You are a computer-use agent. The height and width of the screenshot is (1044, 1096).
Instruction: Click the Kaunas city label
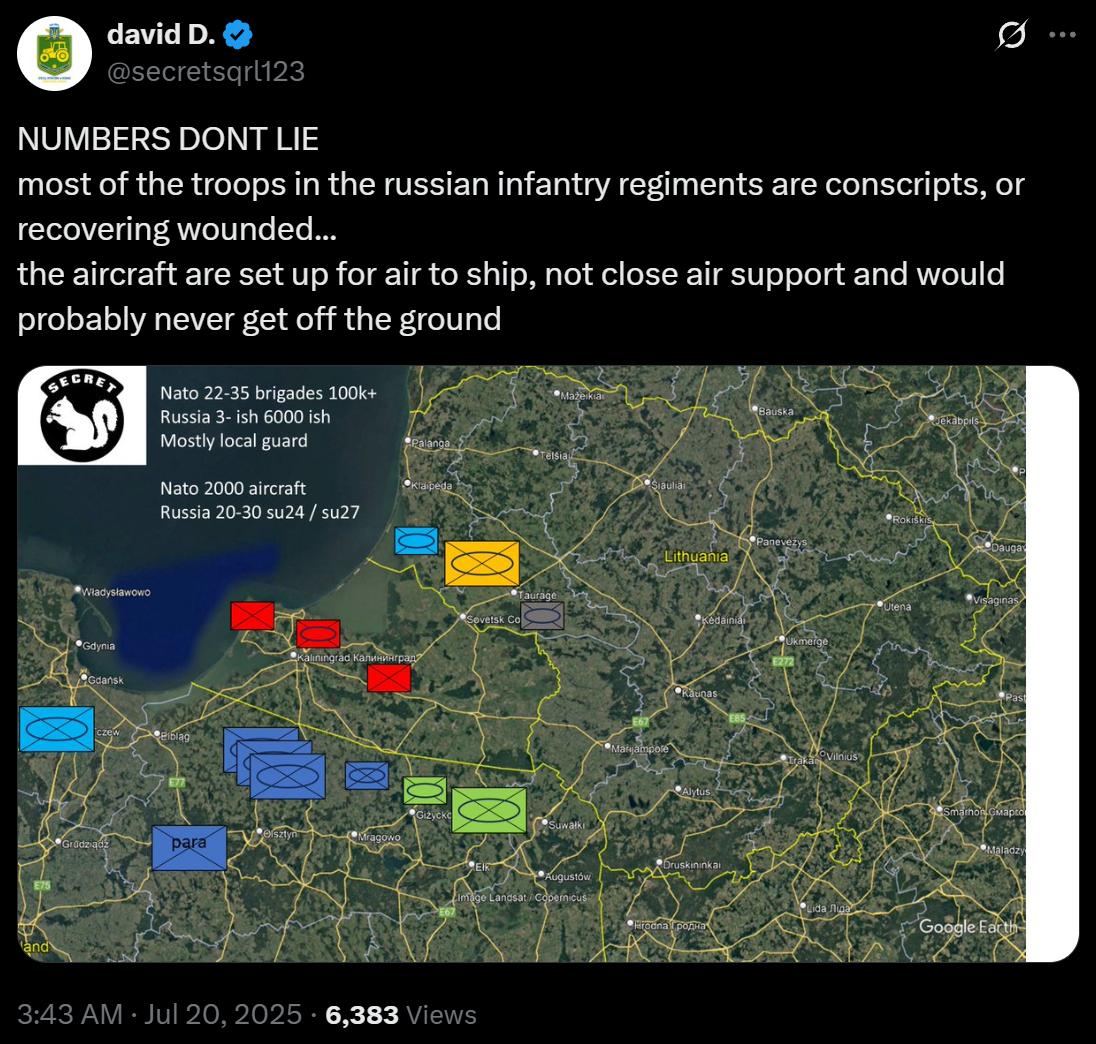[x=699, y=694]
